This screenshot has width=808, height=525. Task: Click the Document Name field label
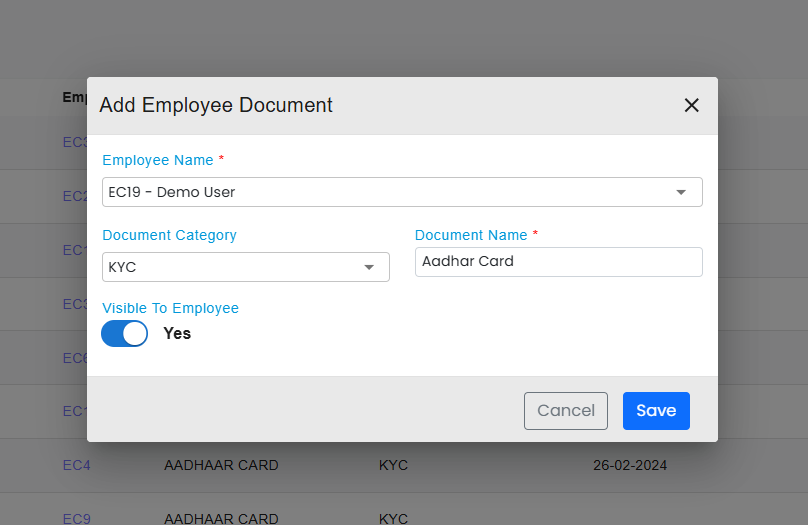coord(471,235)
